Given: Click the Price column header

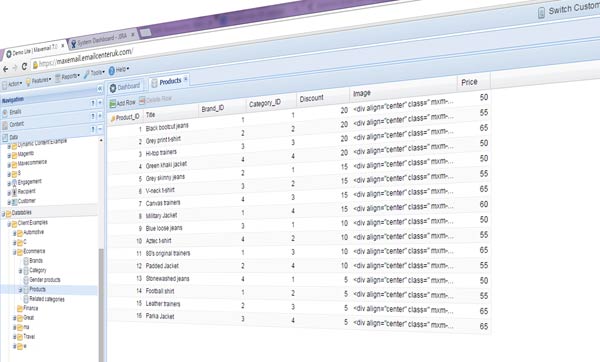Looking at the screenshot, I should coord(473,82).
